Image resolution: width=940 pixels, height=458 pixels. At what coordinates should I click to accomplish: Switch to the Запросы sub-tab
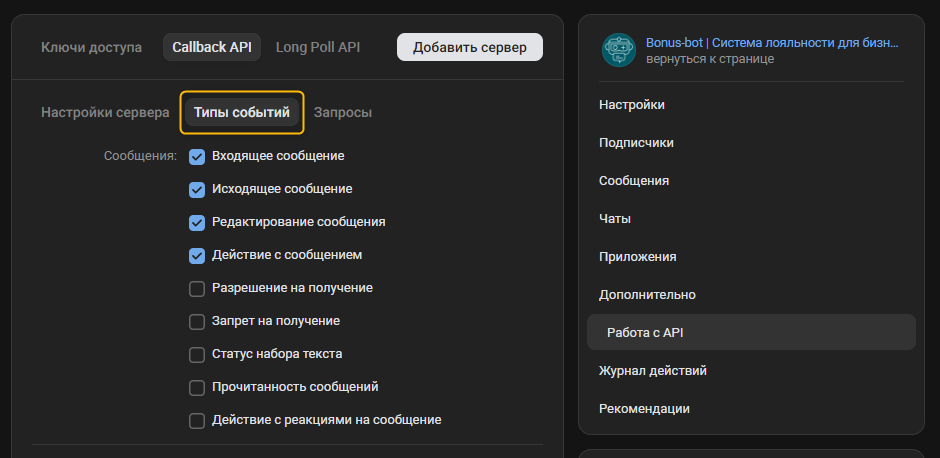click(x=343, y=113)
